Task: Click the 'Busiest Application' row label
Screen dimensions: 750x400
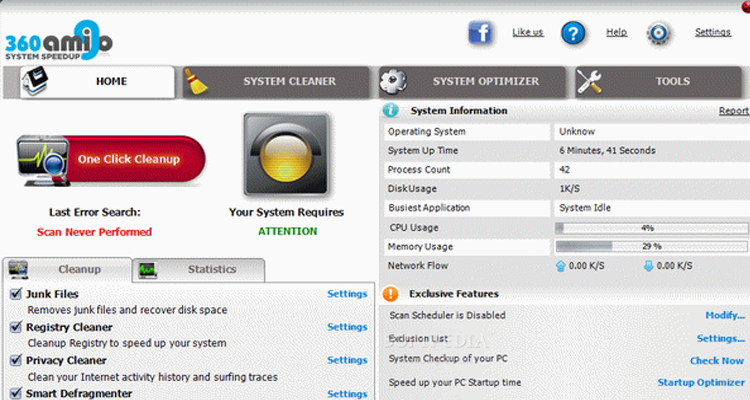Action: tap(429, 208)
